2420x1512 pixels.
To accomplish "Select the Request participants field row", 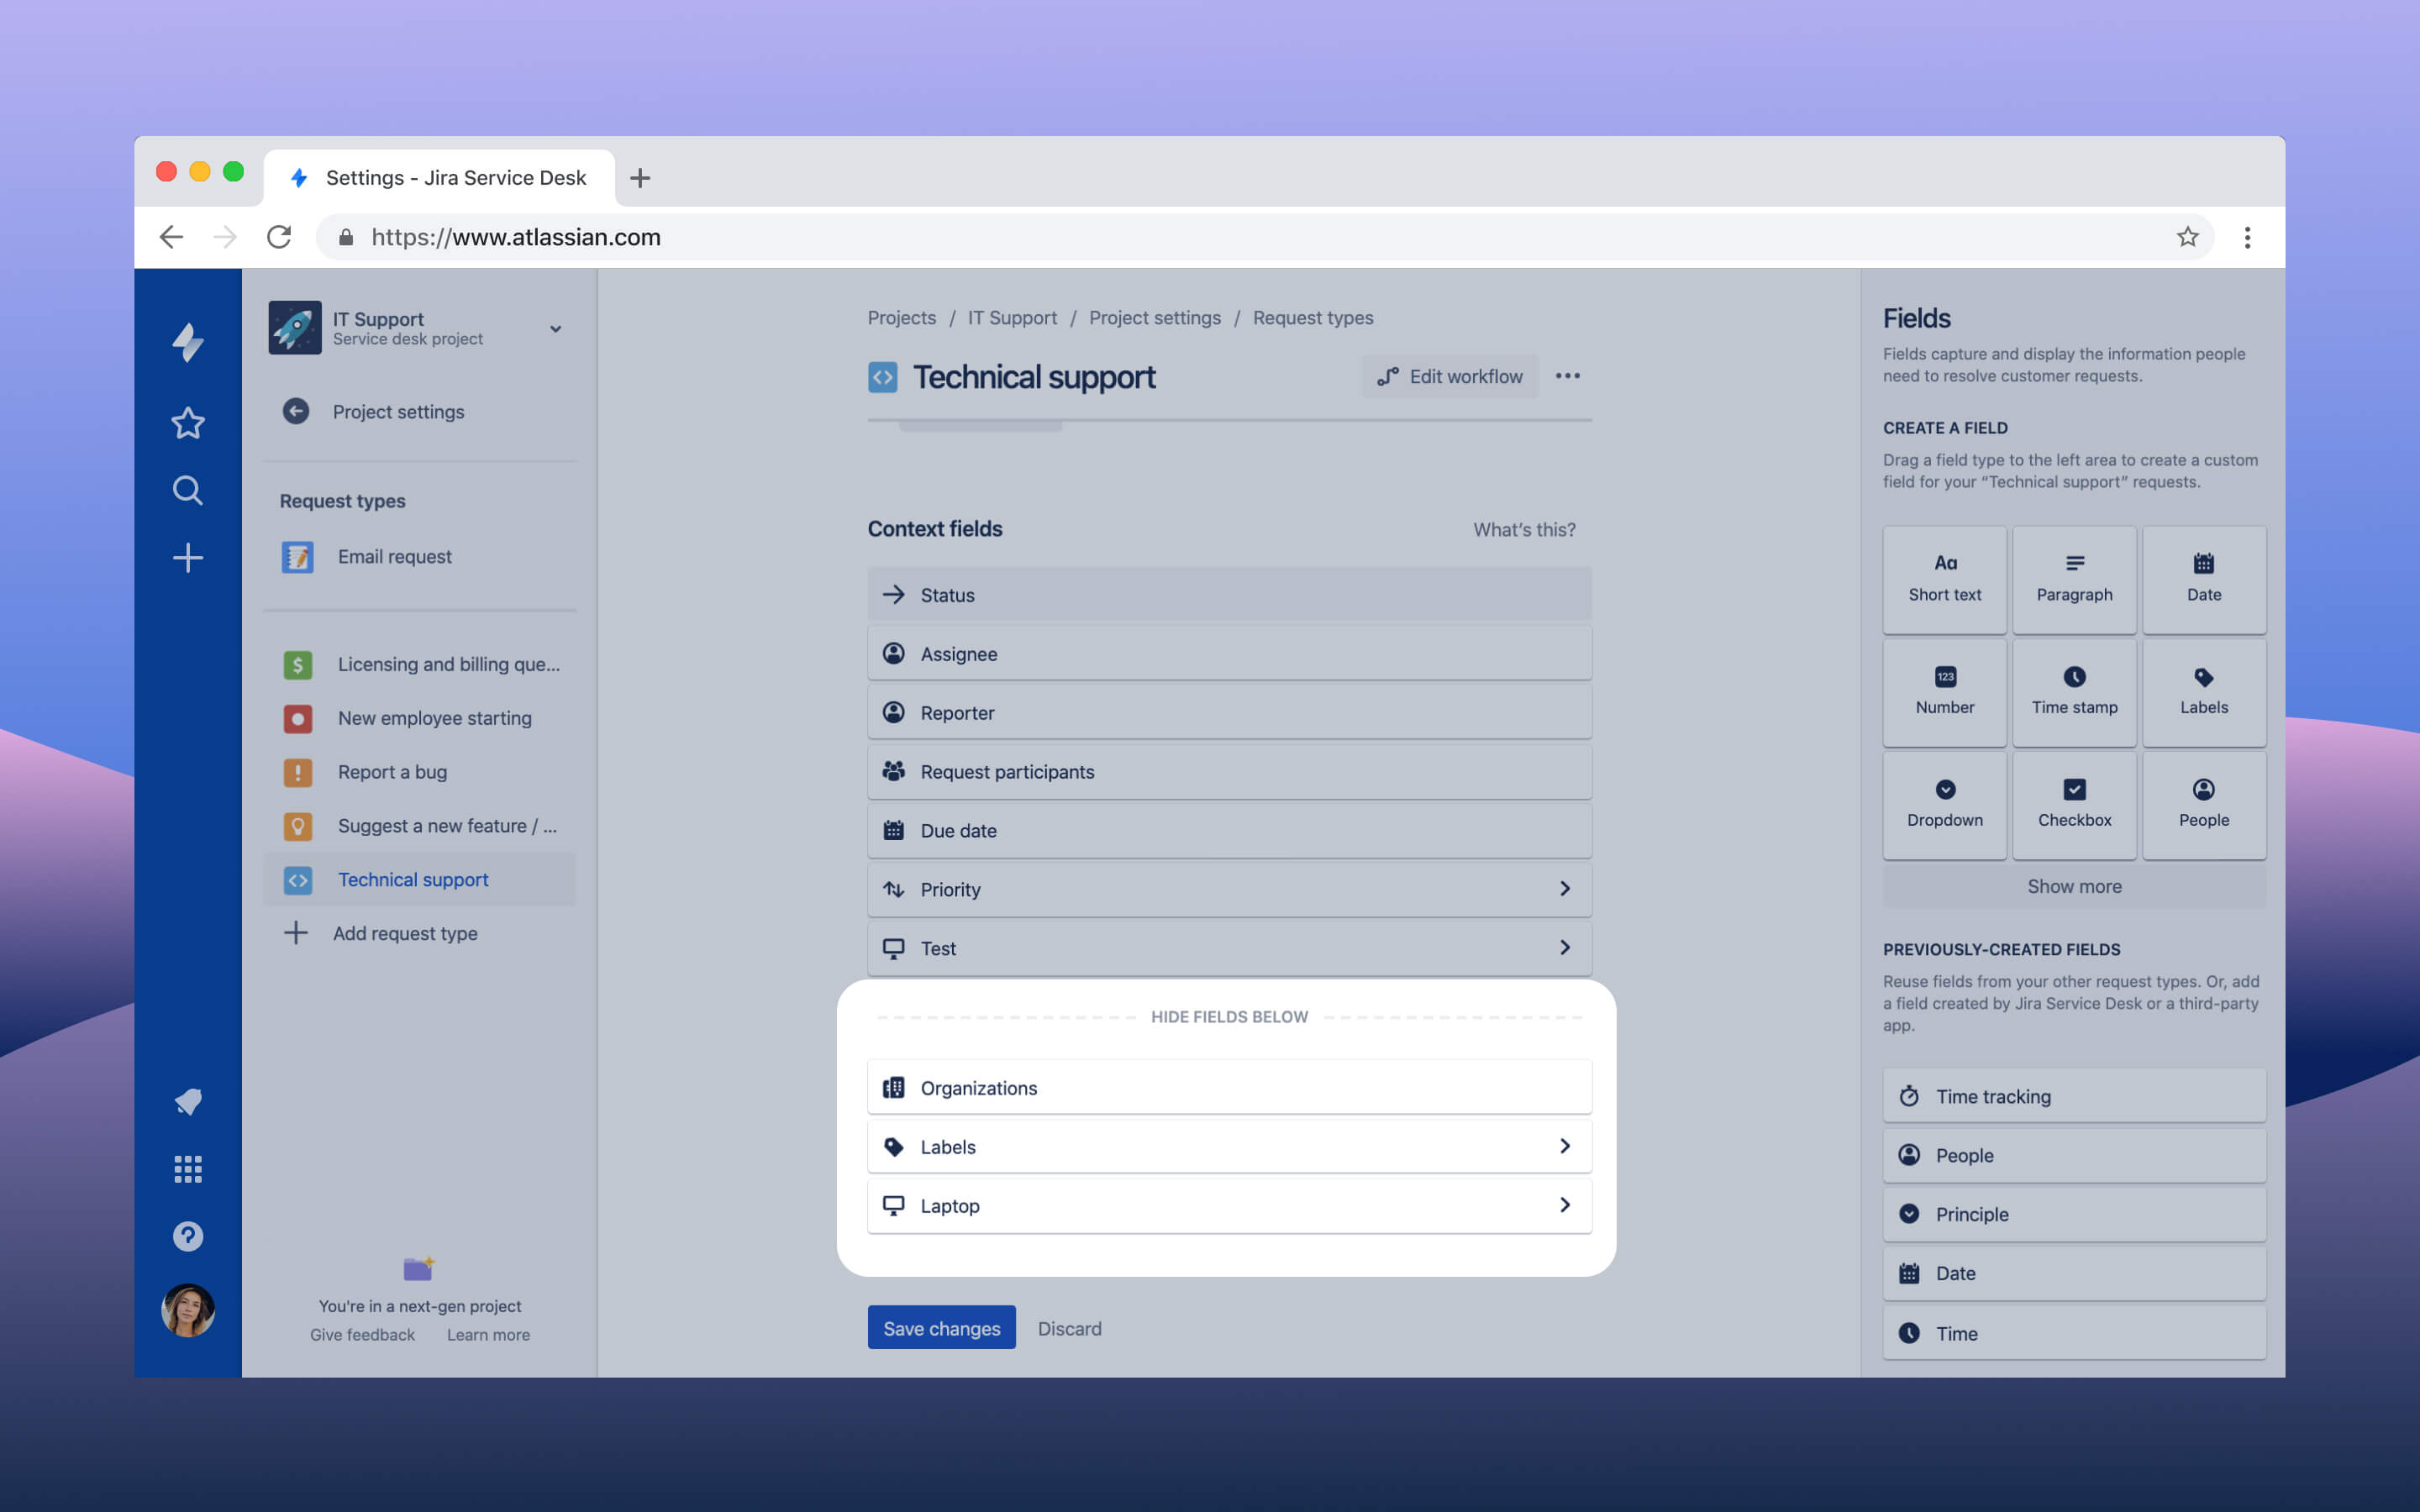I will click(1229, 772).
